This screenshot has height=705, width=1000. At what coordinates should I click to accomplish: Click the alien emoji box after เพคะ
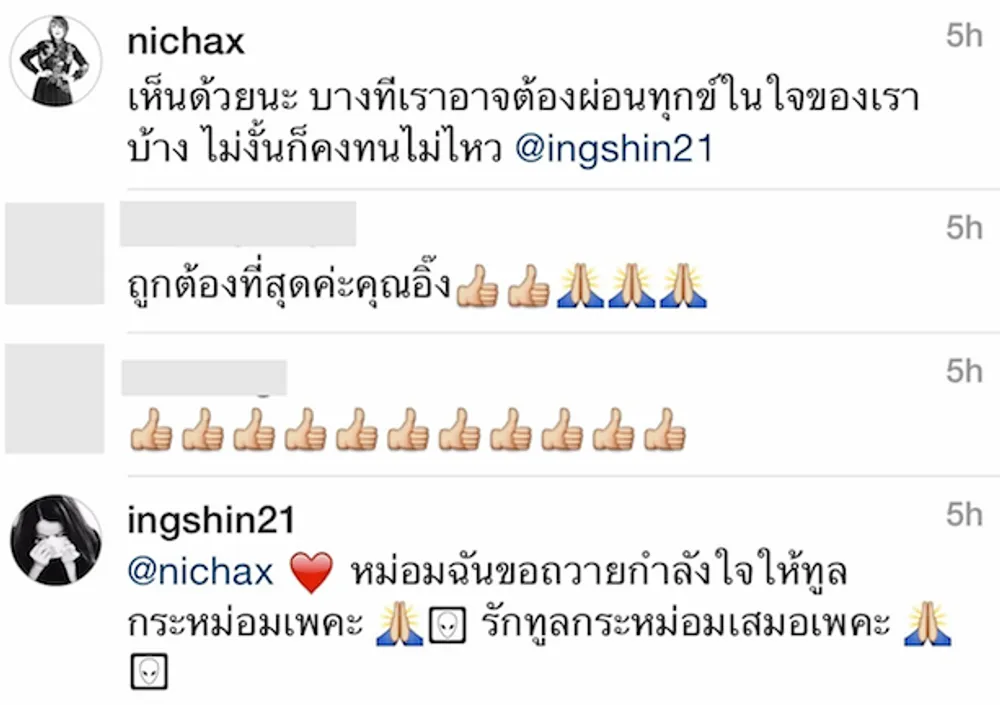point(447,625)
